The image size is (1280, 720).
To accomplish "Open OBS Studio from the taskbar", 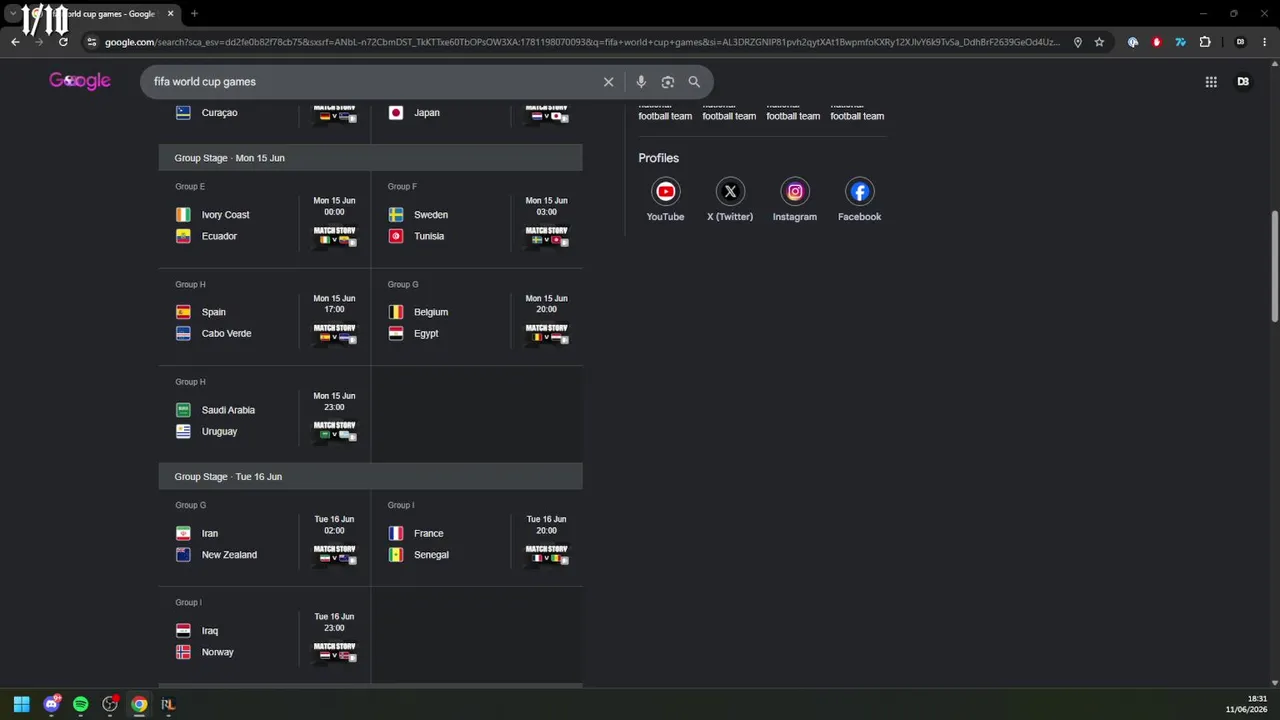I will (x=110, y=704).
